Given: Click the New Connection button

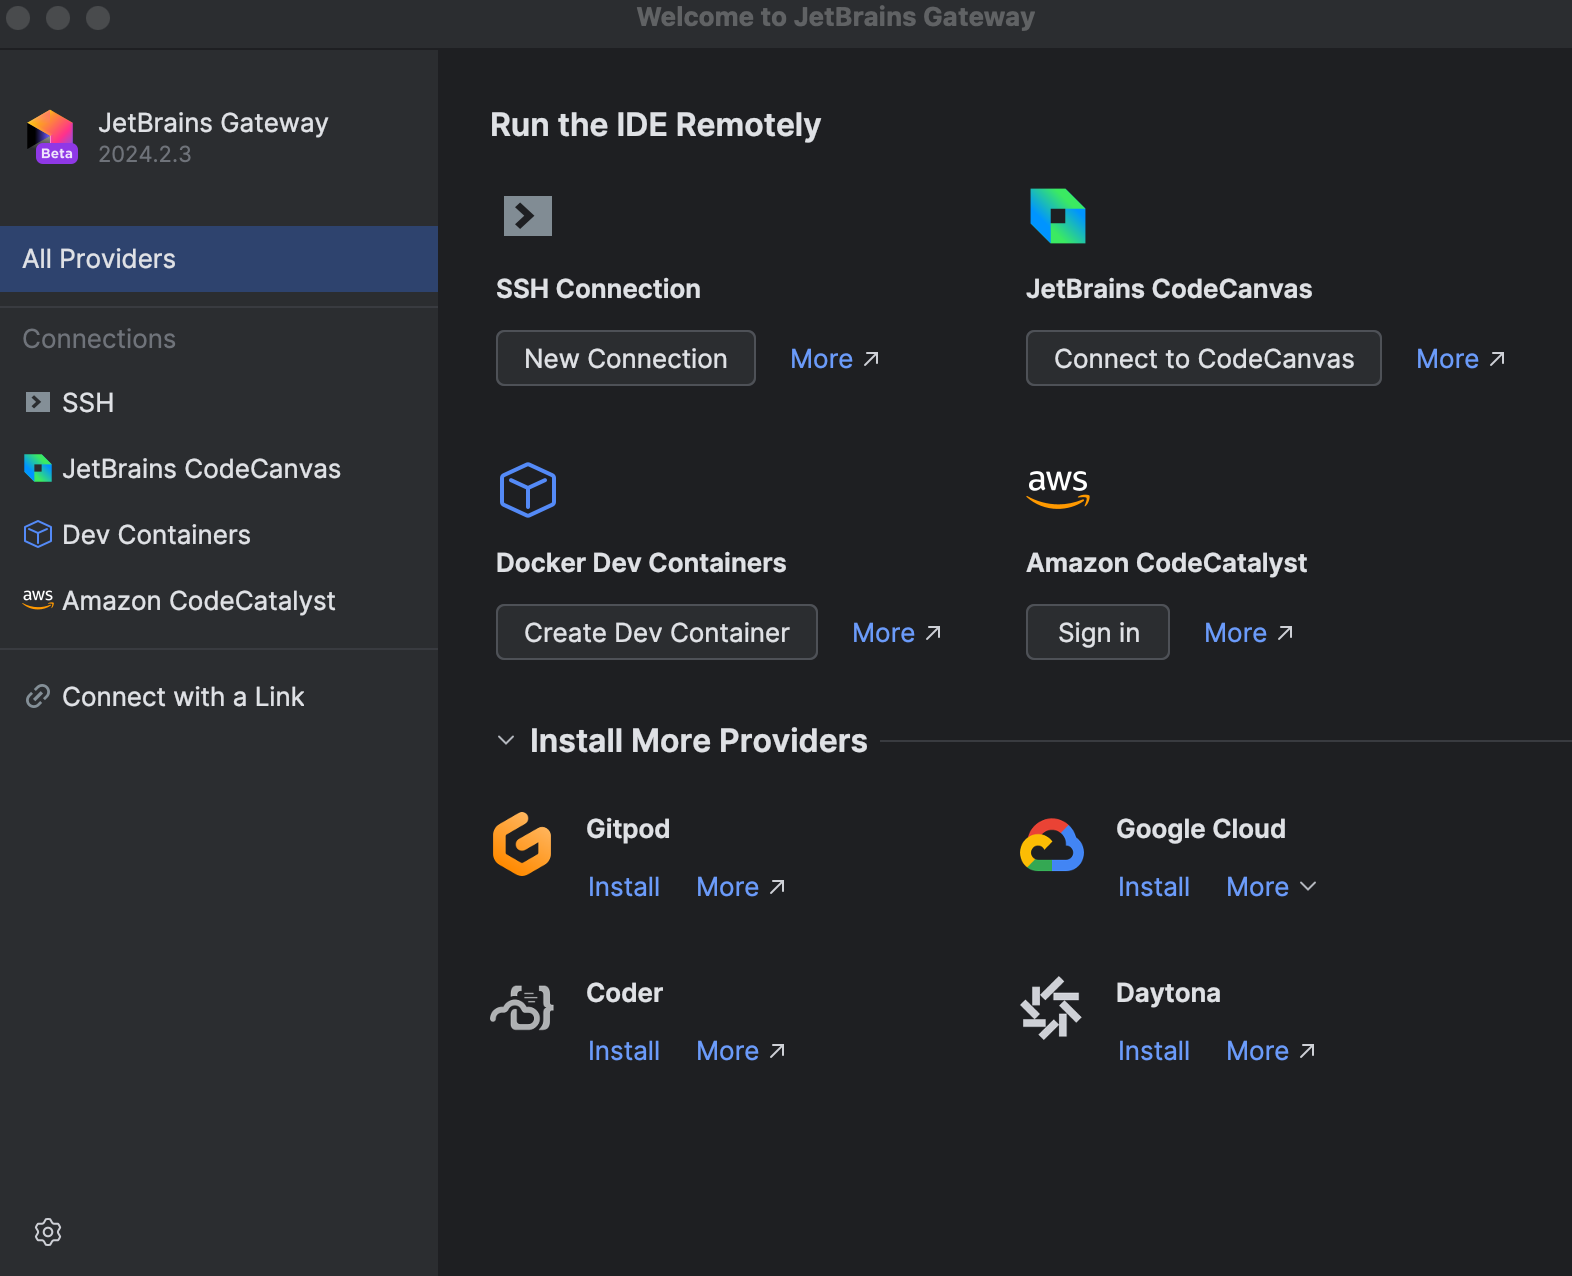Looking at the screenshot, I should click(x=626, y=359).
